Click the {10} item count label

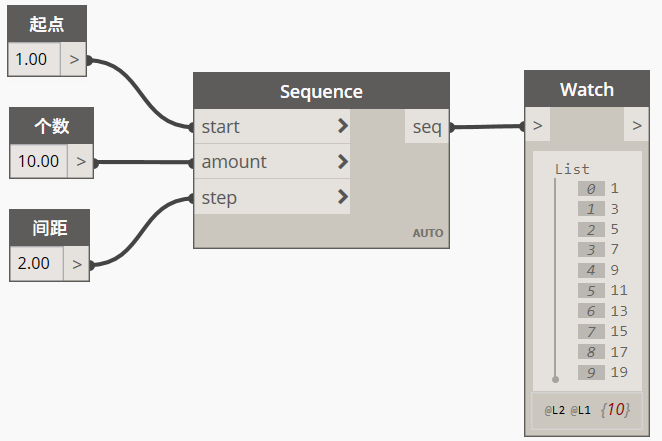(x=615, y=409)
